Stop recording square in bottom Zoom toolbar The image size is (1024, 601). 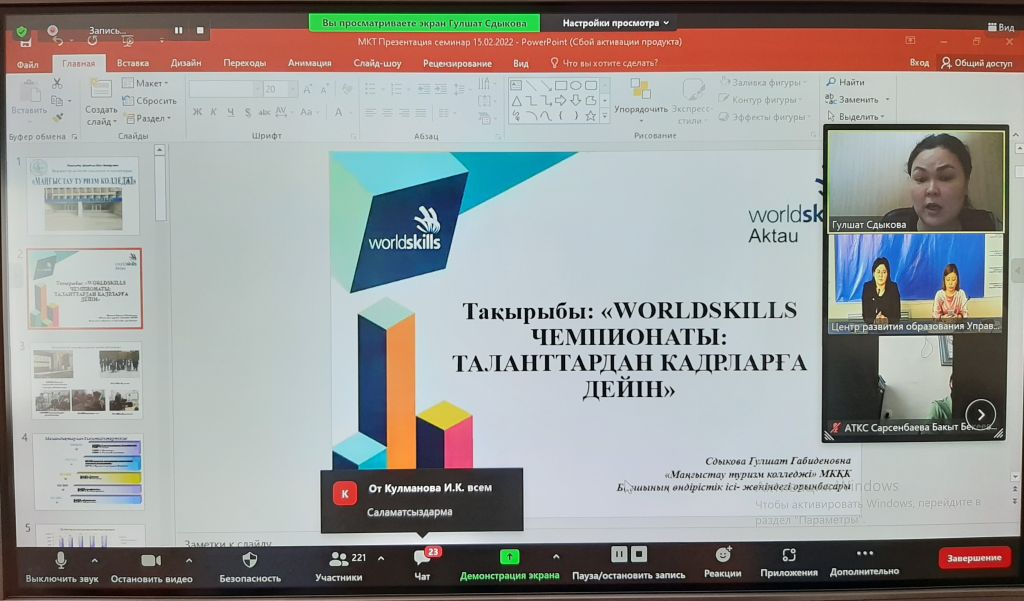click(639, 555)
